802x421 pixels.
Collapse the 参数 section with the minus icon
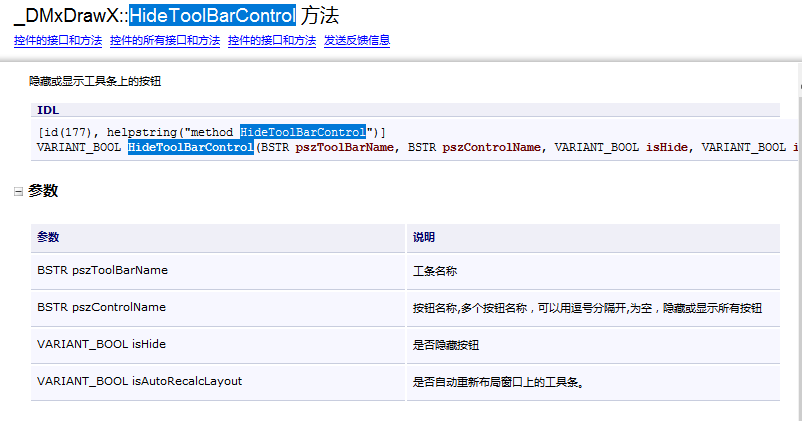18,191
